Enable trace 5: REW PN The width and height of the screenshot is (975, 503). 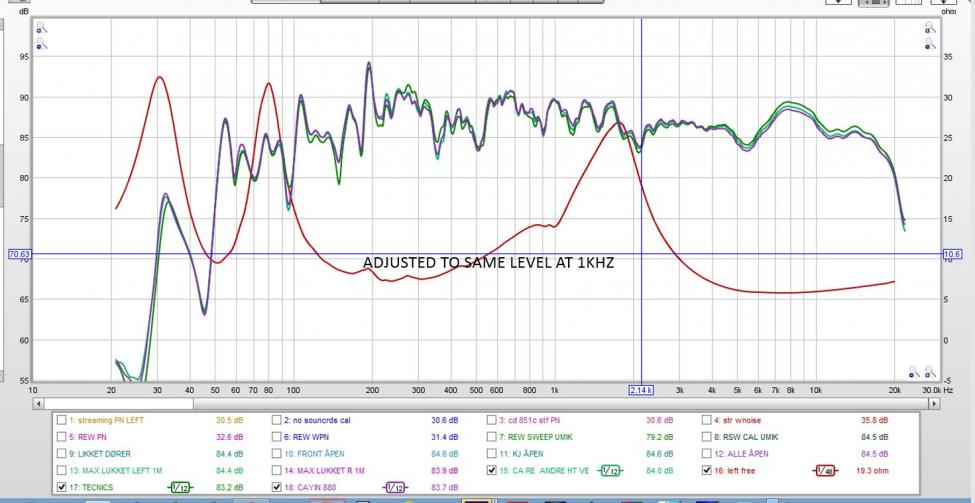coord(61,437)
